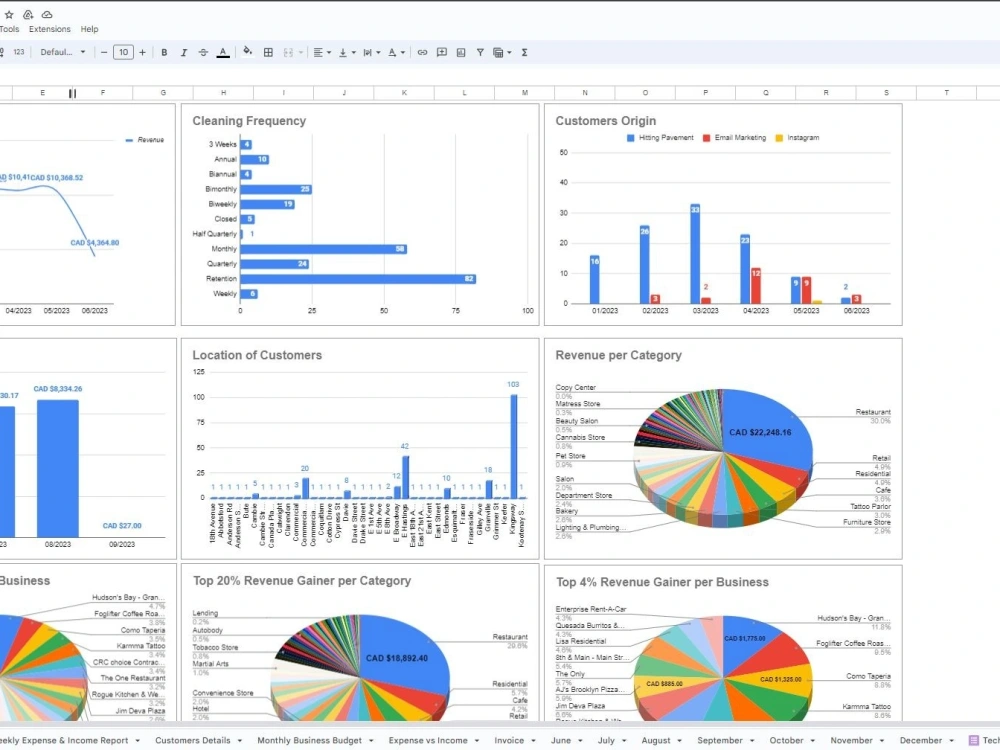Click the Hitting Pavement blue legend swatch

(631, 138)
